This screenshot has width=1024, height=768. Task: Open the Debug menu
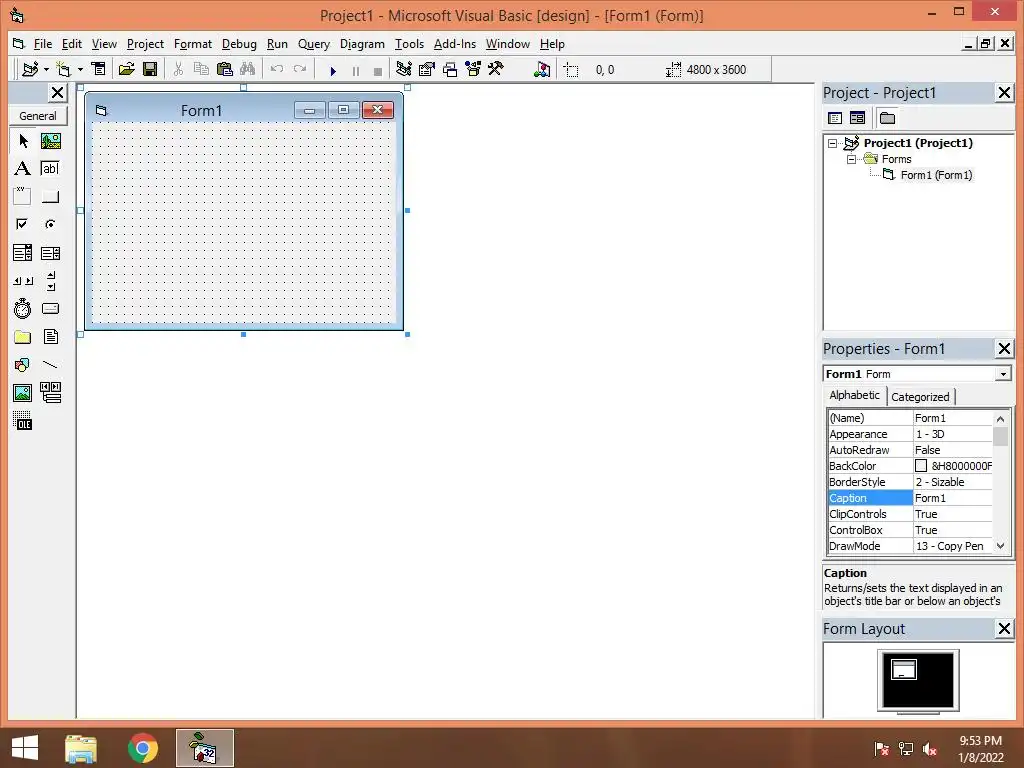click(239, 44)
